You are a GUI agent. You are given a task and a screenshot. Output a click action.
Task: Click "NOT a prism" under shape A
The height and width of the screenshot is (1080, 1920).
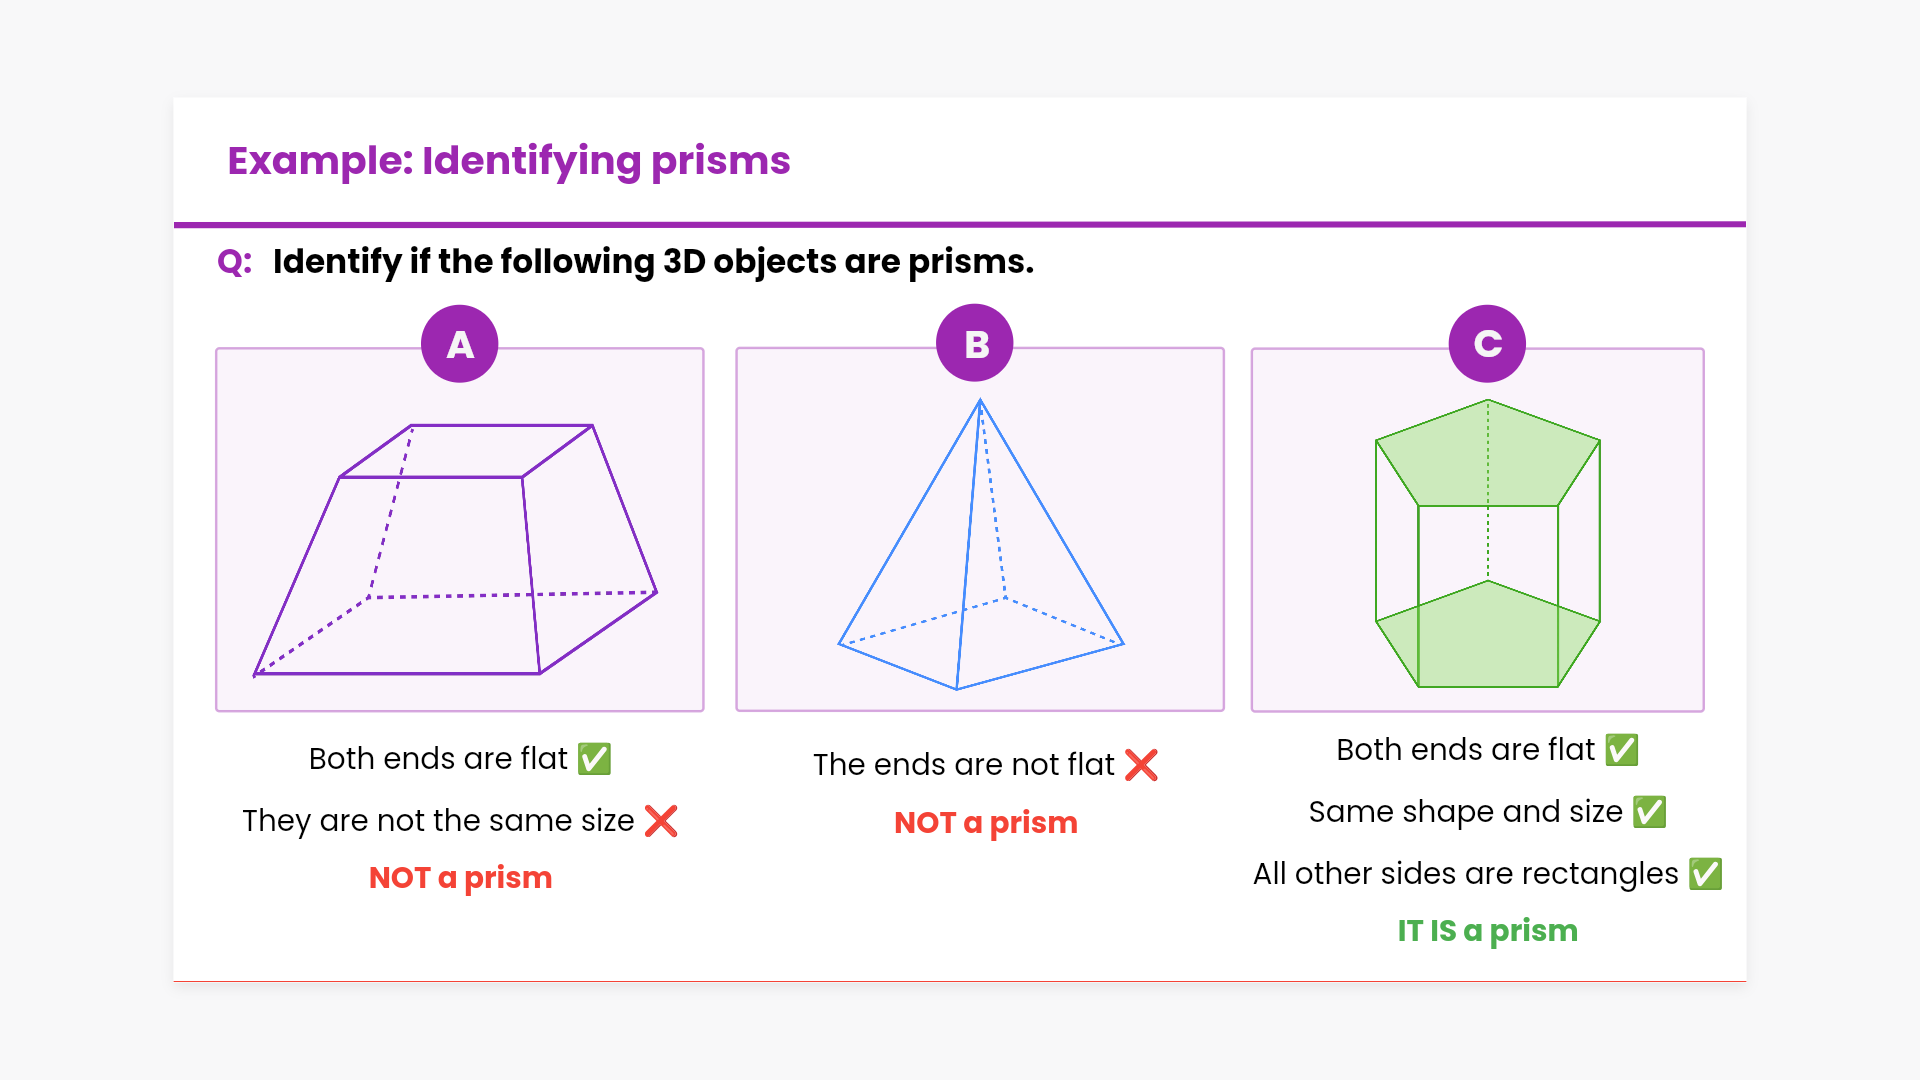(x=460, y=878)
